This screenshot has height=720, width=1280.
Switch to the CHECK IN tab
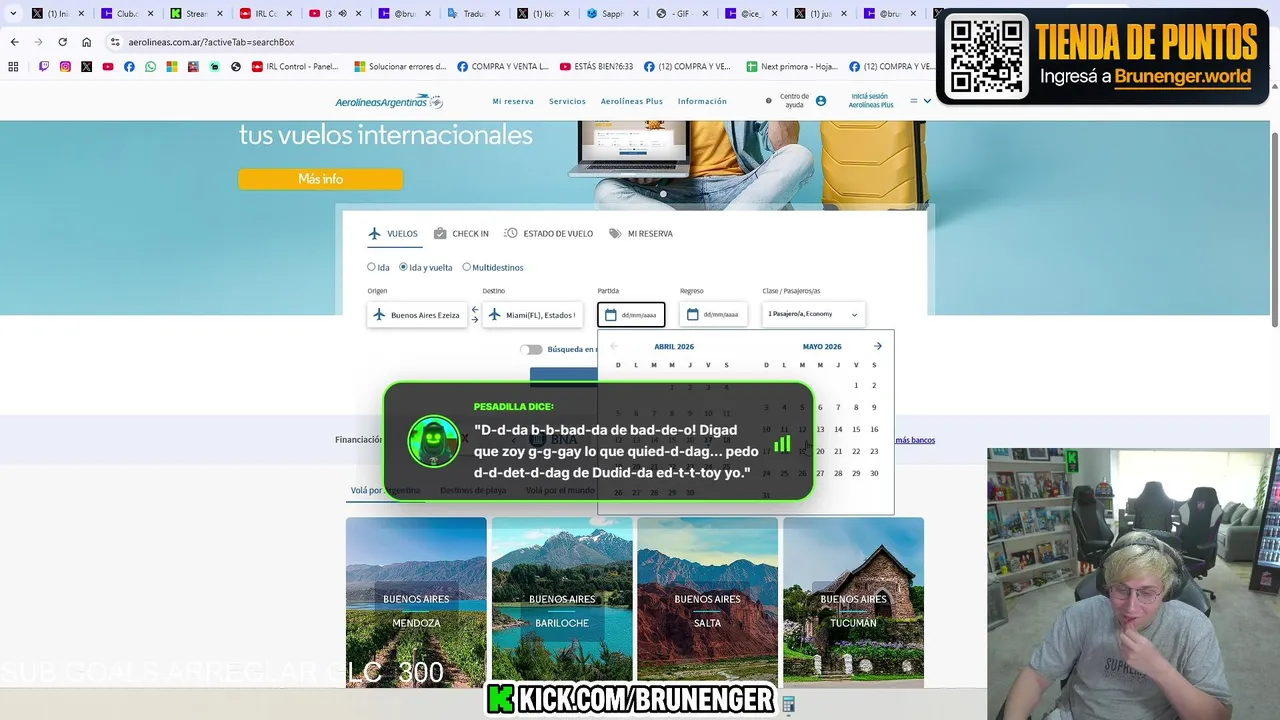pyautogui.click(x=461, y=233)
